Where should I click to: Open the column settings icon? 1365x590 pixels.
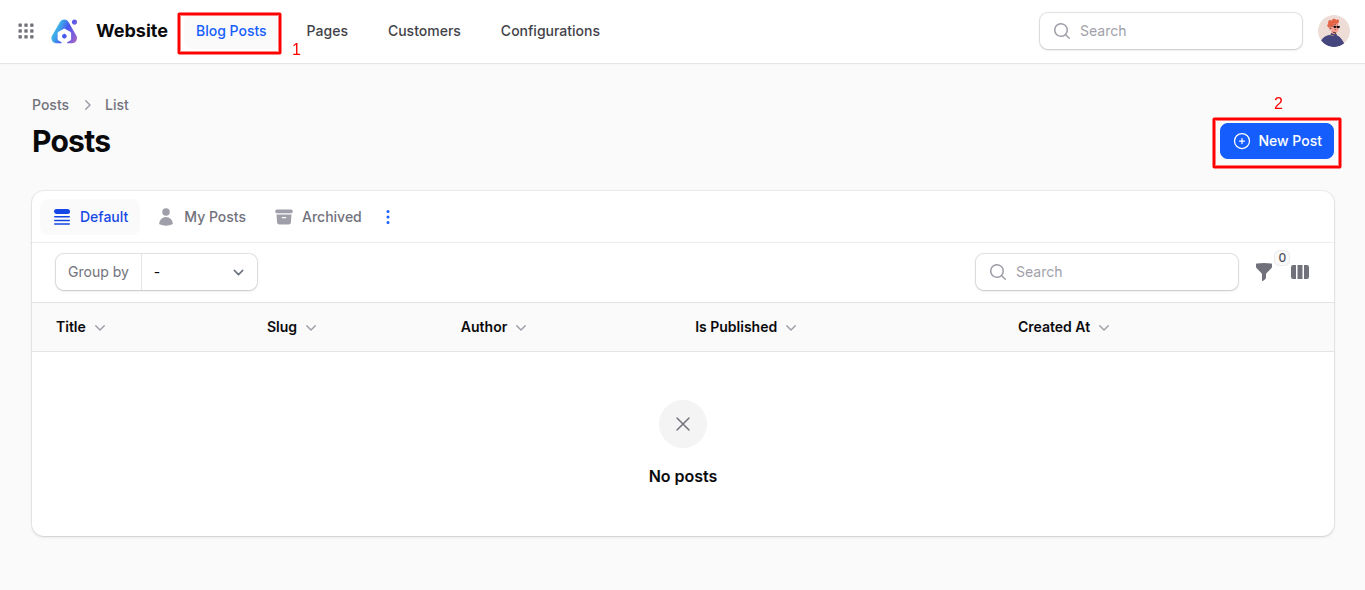(1299, 271)
